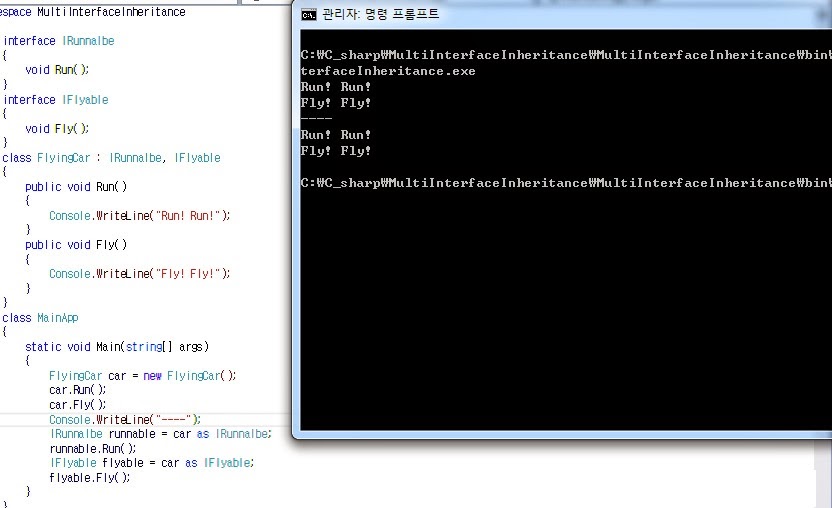
Task: Click the 'void Run();' interface method line
Action: 57,70
